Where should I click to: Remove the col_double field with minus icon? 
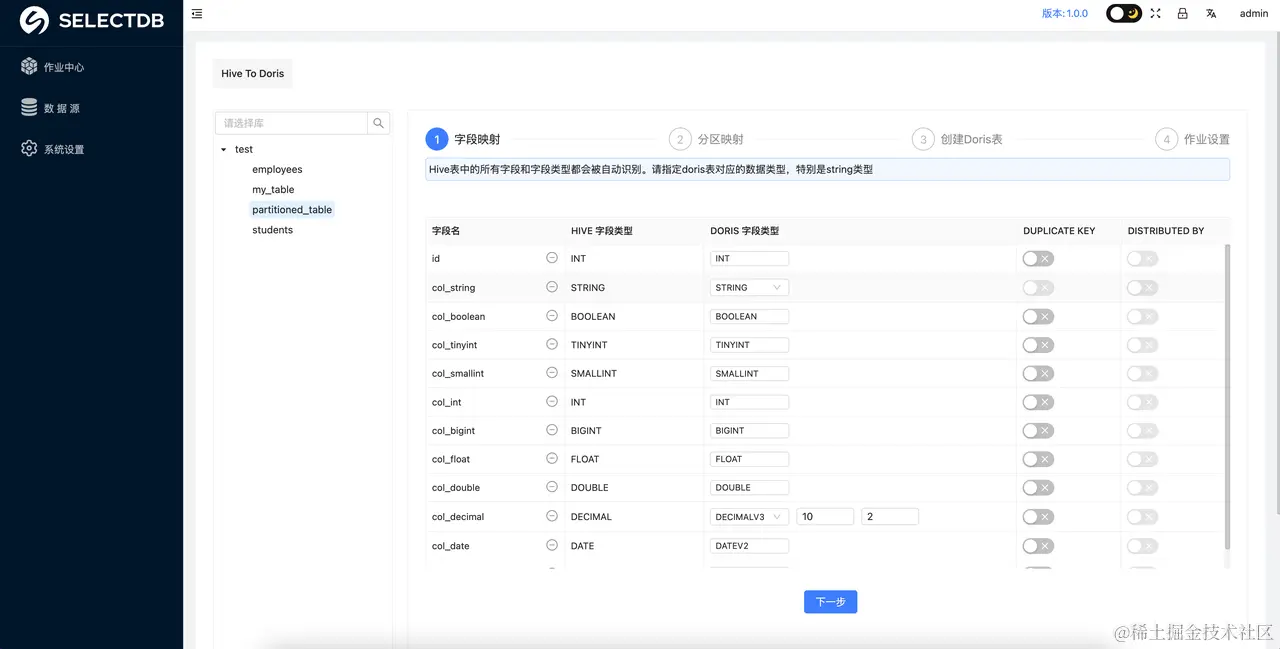(x=552, y=487)
